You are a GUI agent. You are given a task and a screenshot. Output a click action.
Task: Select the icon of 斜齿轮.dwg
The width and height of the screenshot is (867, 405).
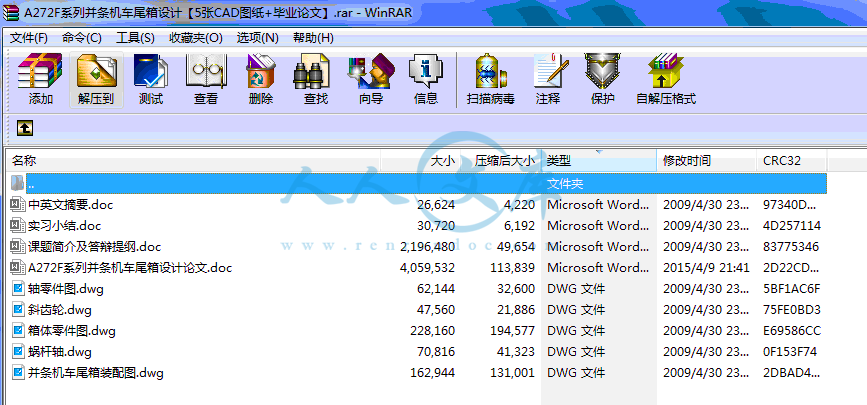click(x=18, y=310)
